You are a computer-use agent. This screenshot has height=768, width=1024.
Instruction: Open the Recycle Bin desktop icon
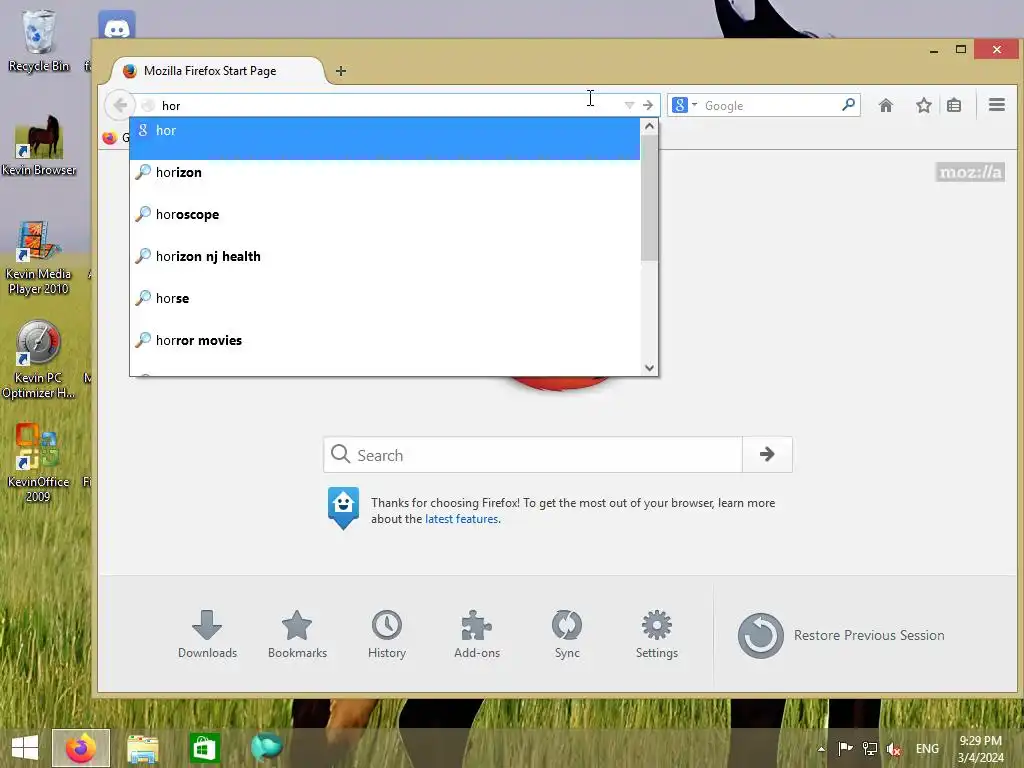39,40
